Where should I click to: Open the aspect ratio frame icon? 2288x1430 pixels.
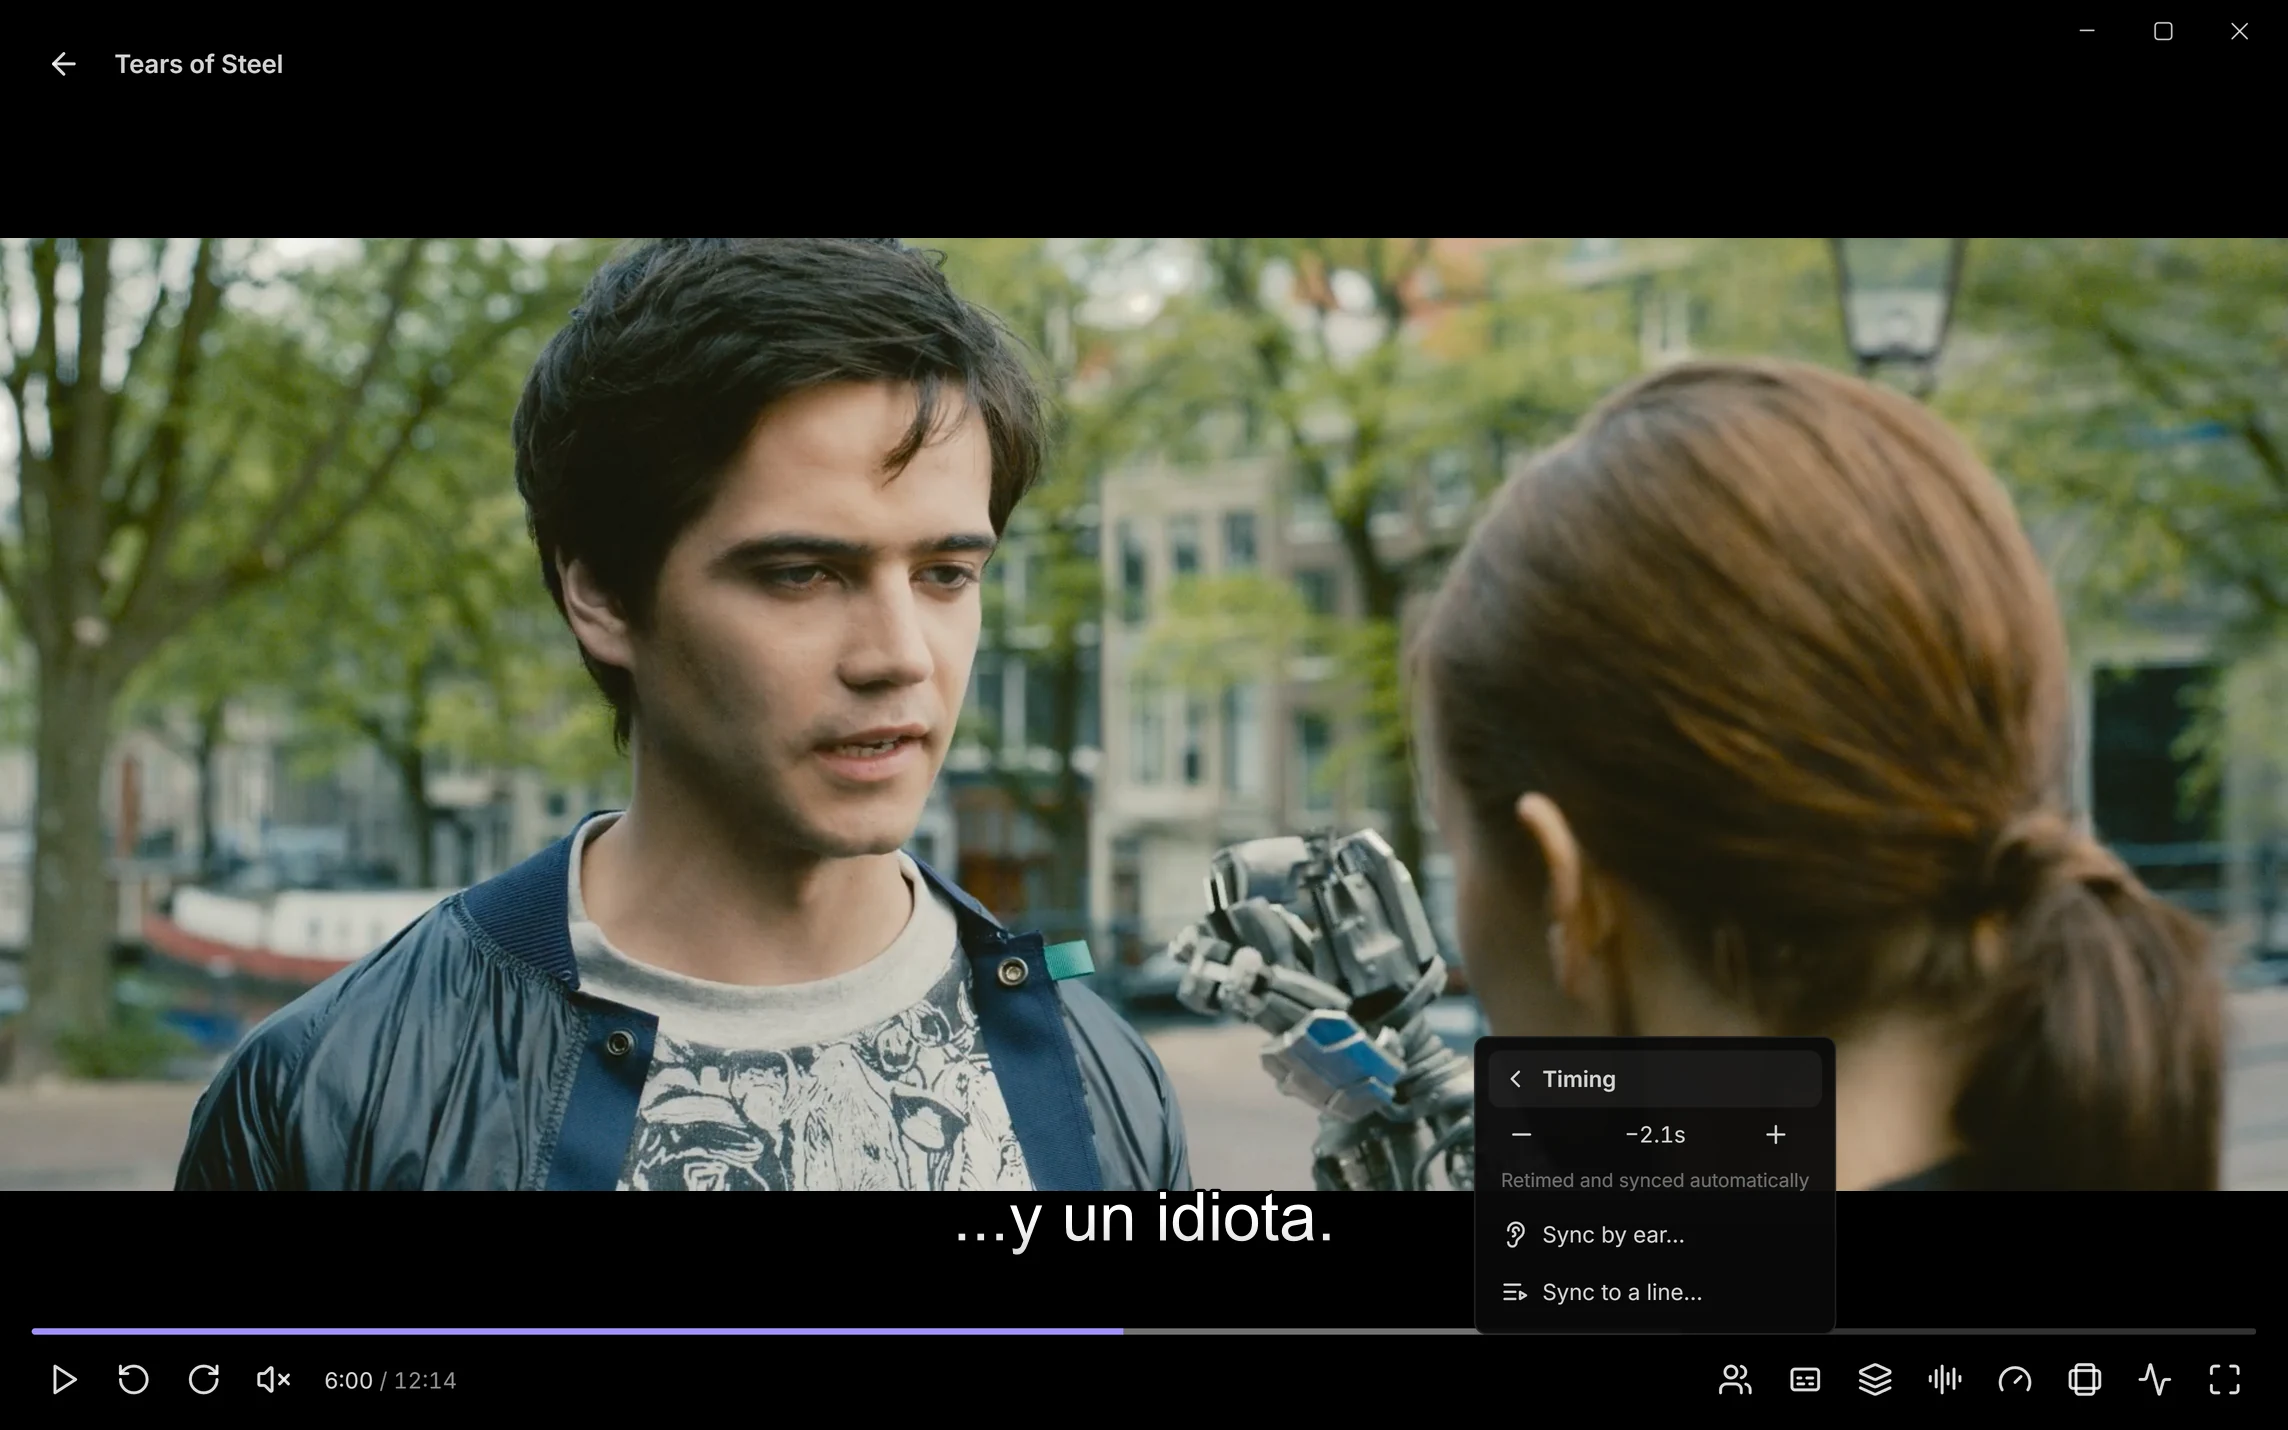[2085, 1380]
